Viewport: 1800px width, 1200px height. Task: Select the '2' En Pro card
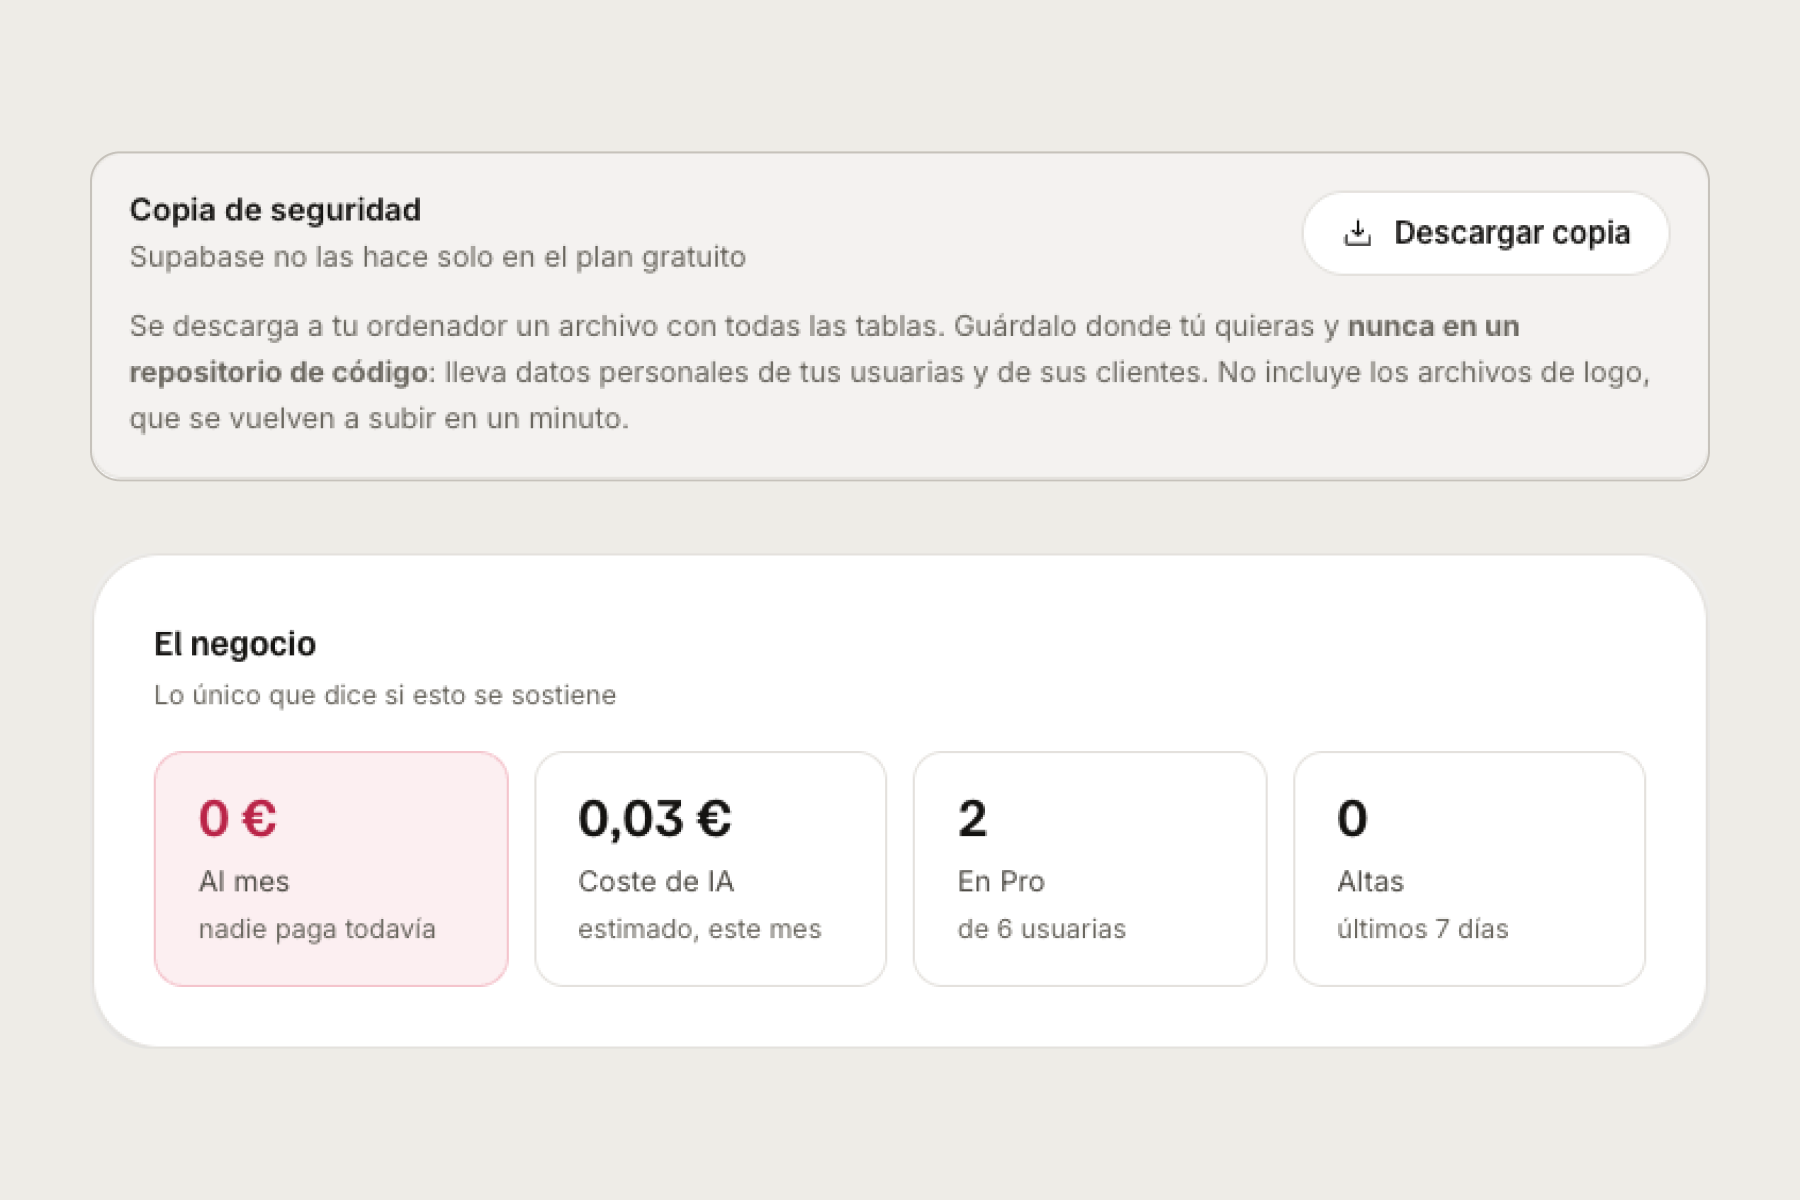point(1090,868)
